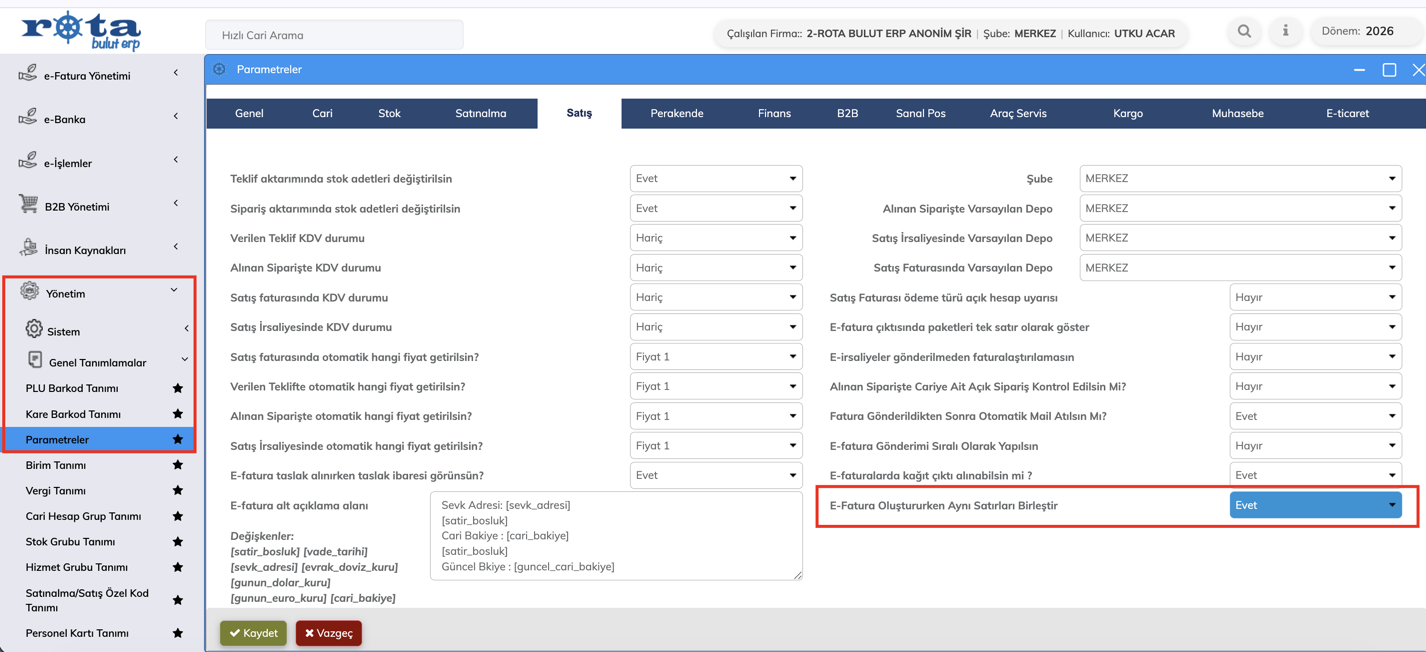1426x652 pixels.
Task: Switch to the Perakende tab
Action: point(676,114)
